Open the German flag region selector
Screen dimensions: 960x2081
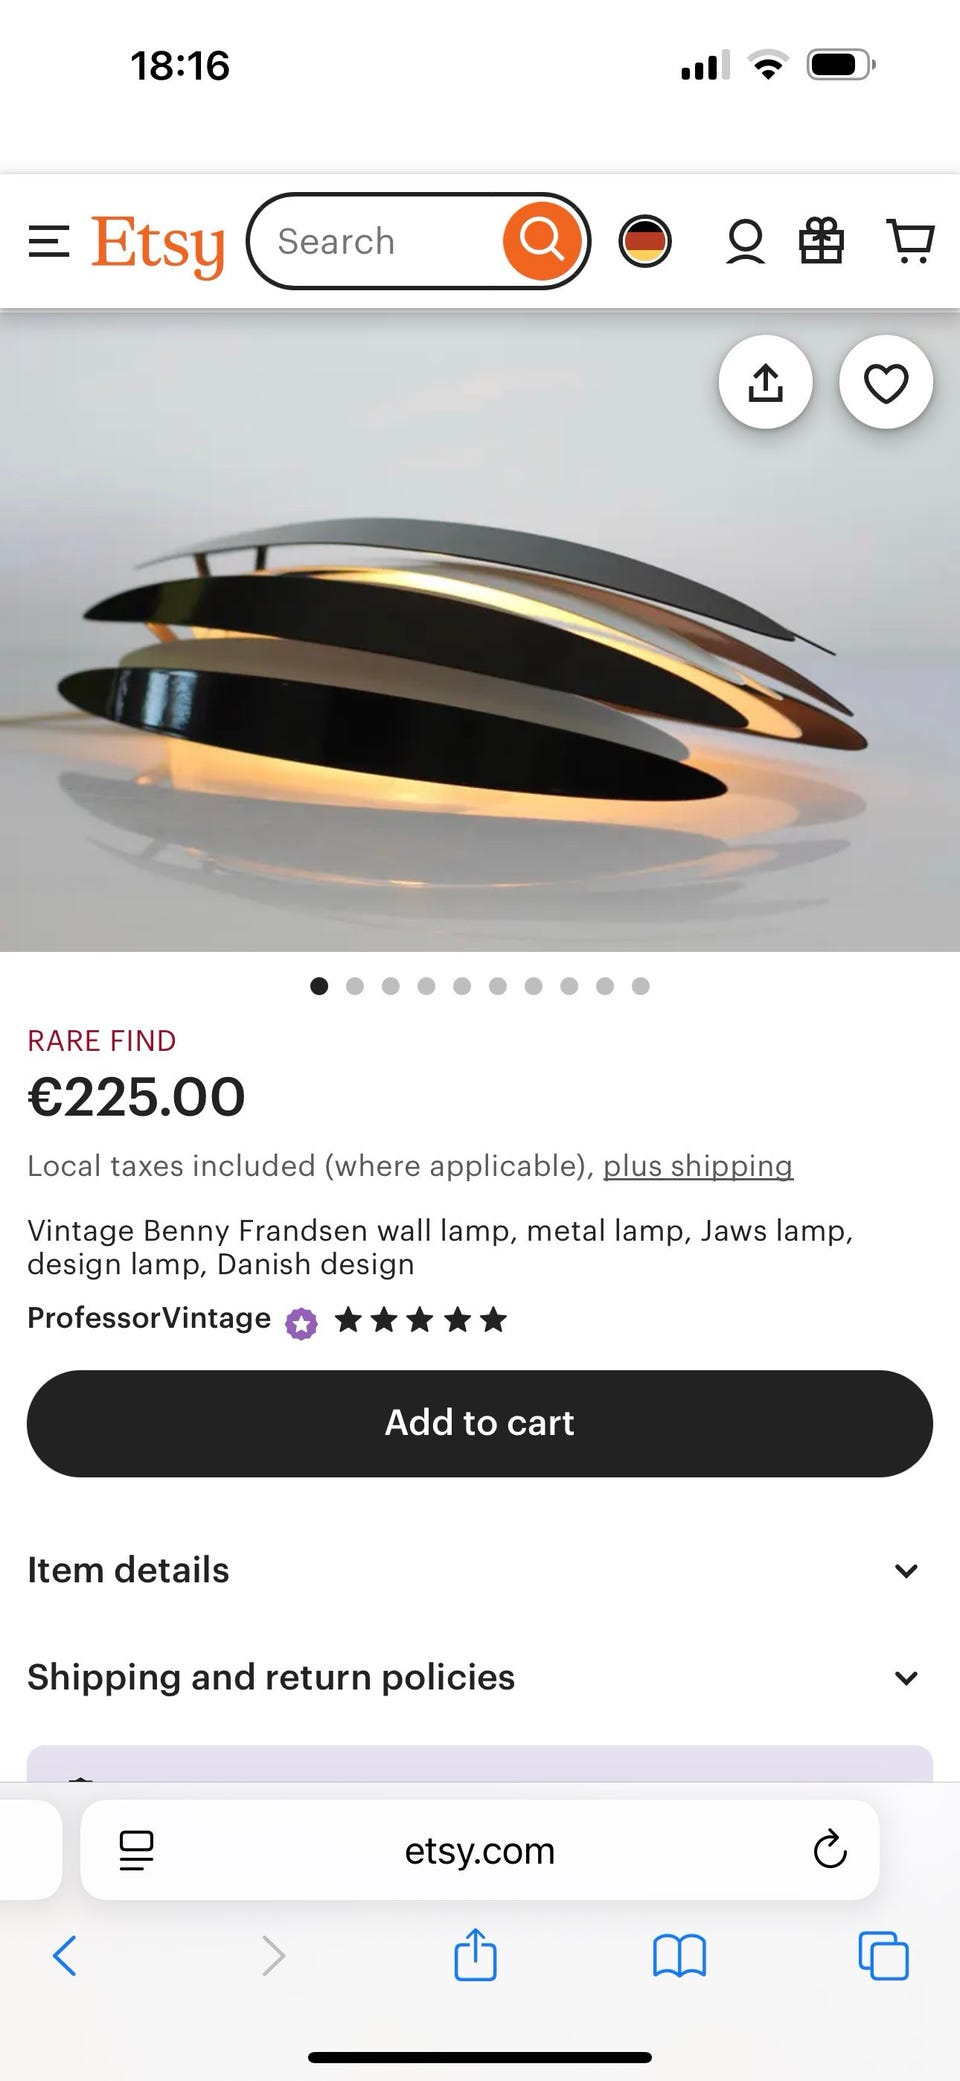coord(645,241)
